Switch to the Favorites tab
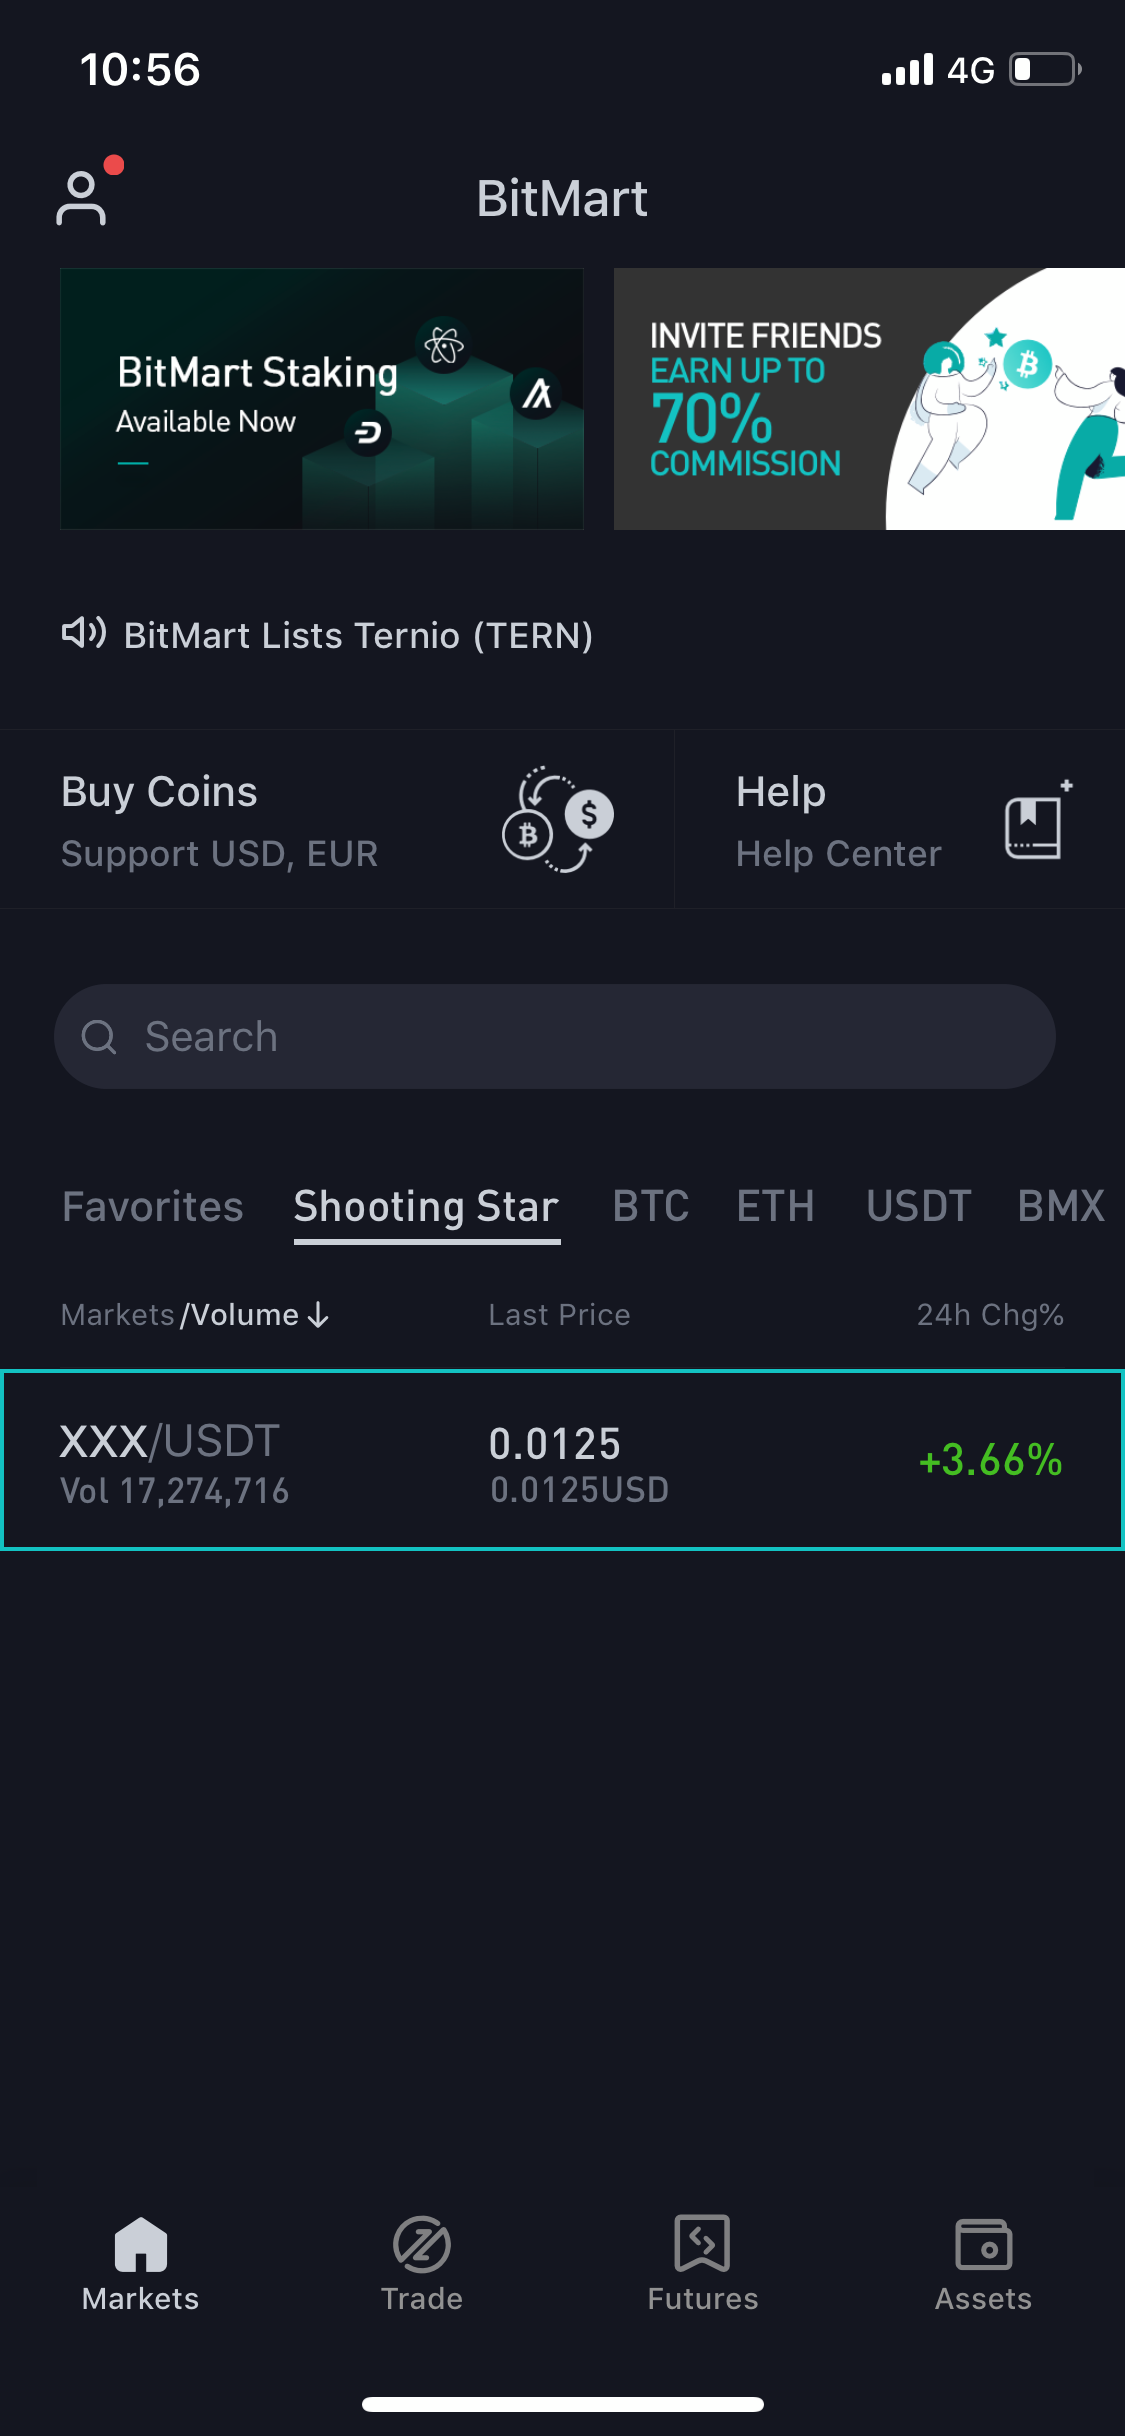Screen dimensions: 1125x2436 tap(153, 1206)
